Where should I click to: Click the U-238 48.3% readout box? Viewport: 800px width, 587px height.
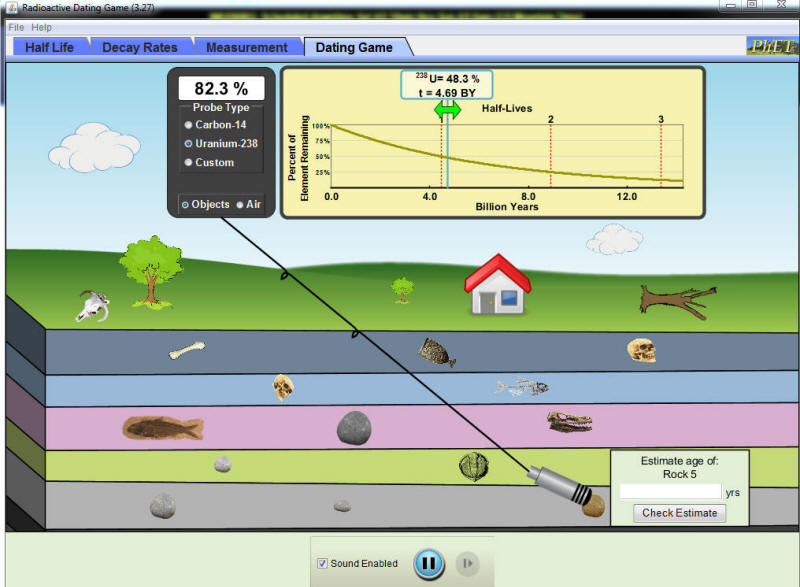tap(446, 85)
